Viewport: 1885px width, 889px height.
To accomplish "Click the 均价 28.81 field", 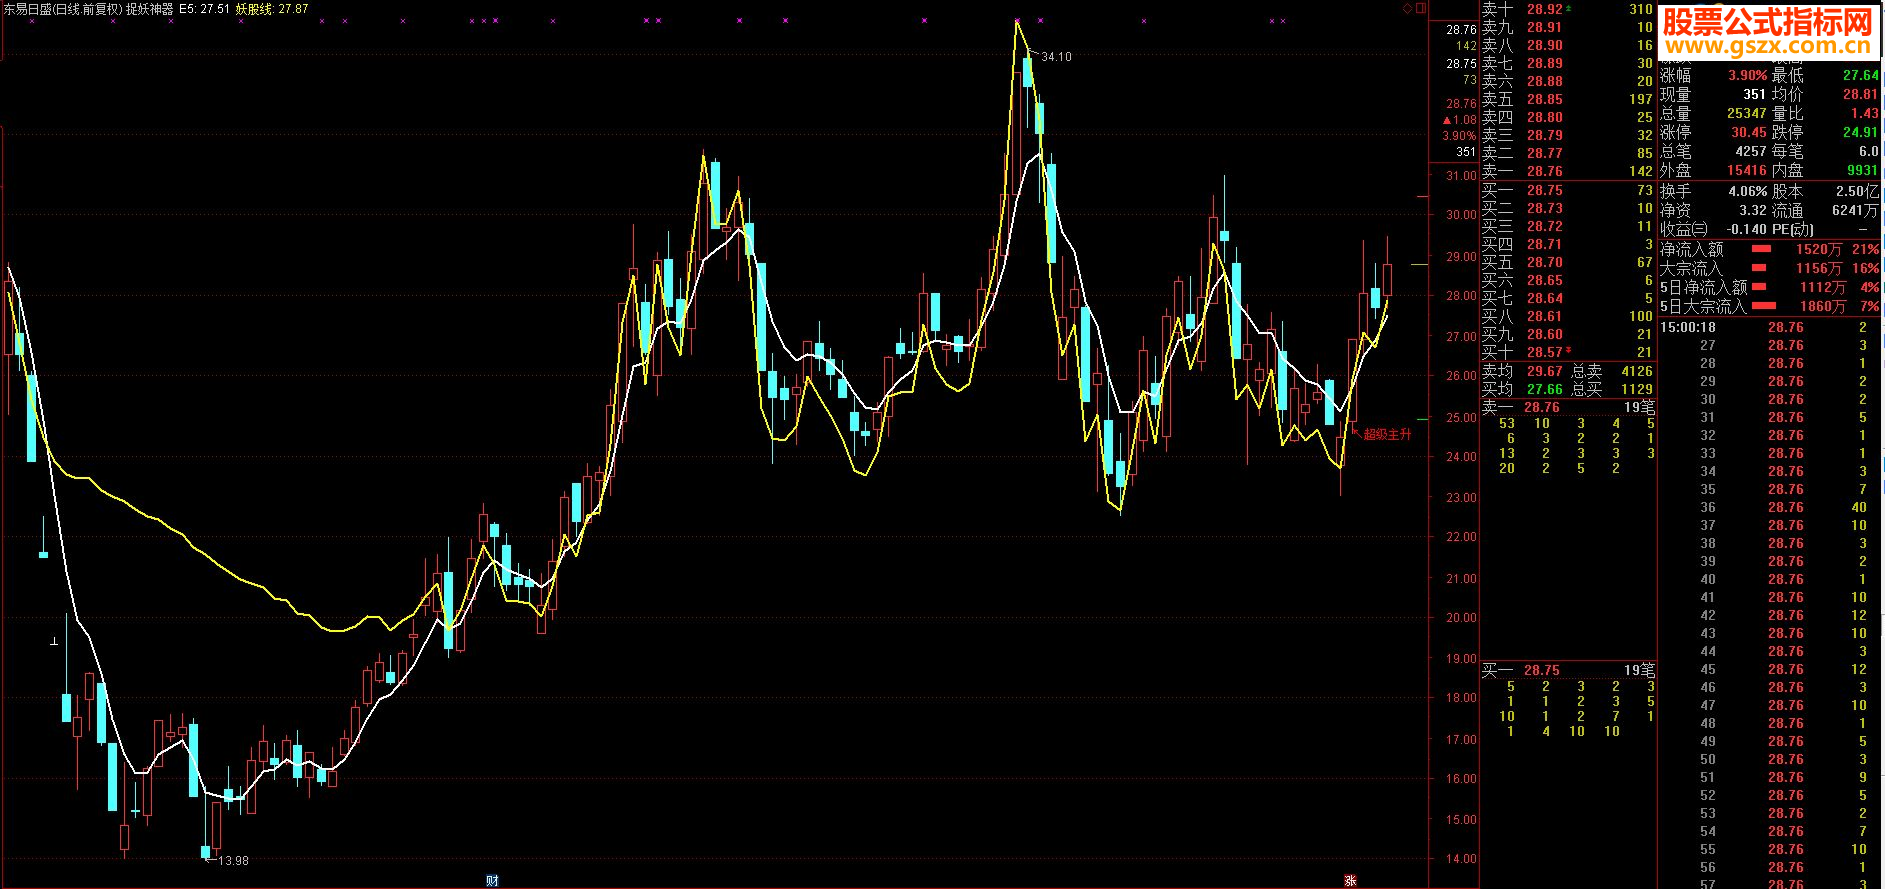I will (1826, 94).
